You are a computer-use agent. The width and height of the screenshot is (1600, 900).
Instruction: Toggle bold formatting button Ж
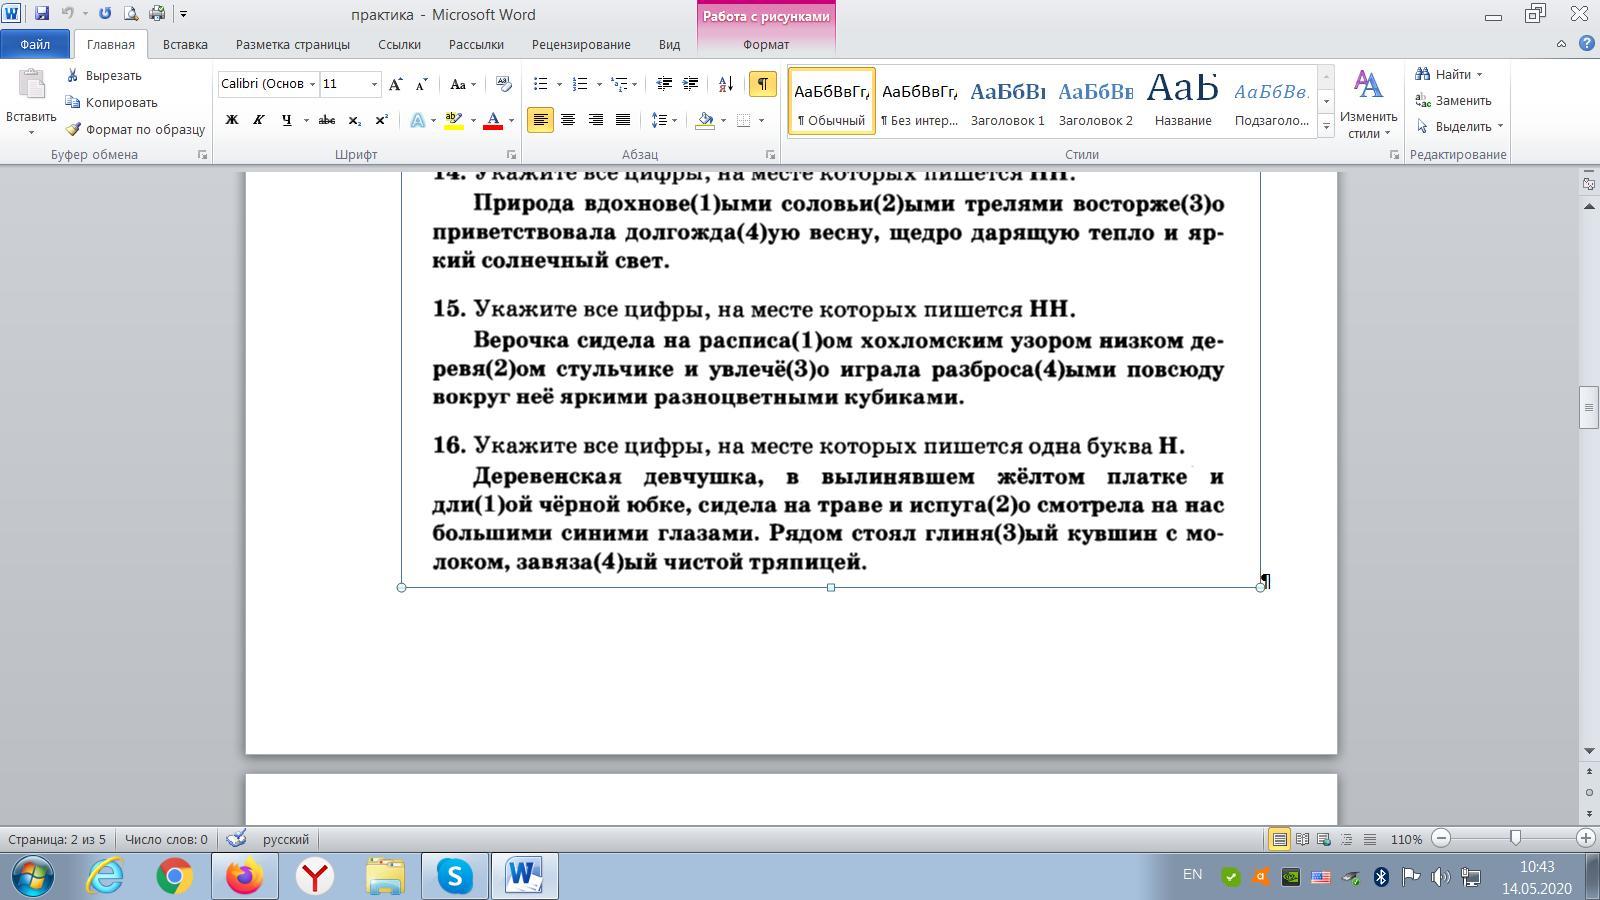[232, 120]
